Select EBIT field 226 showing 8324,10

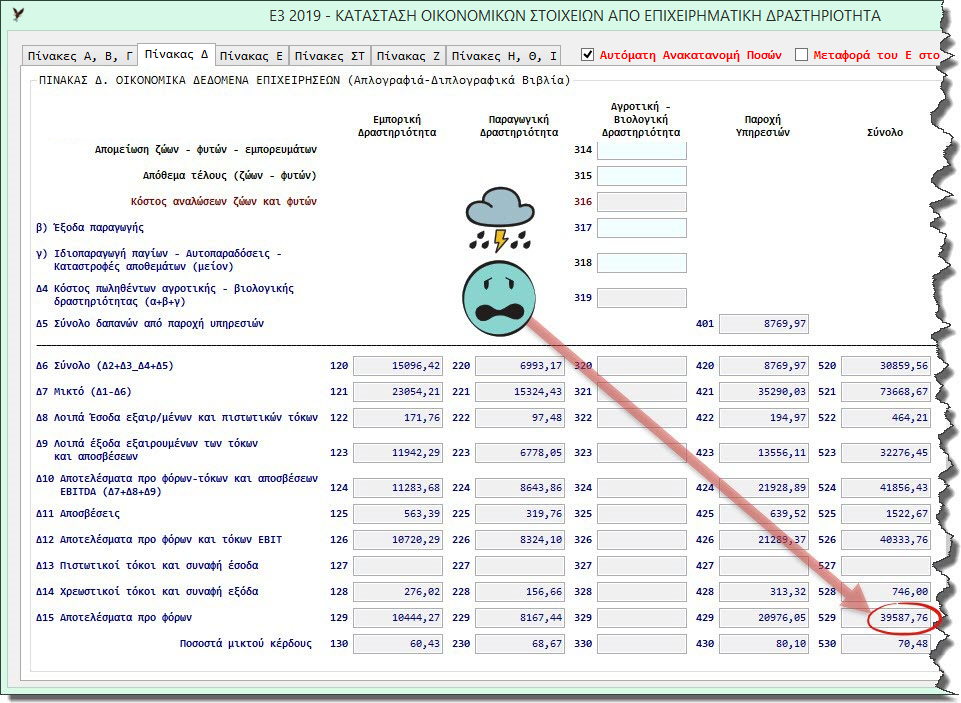click(x=520, y=540)
